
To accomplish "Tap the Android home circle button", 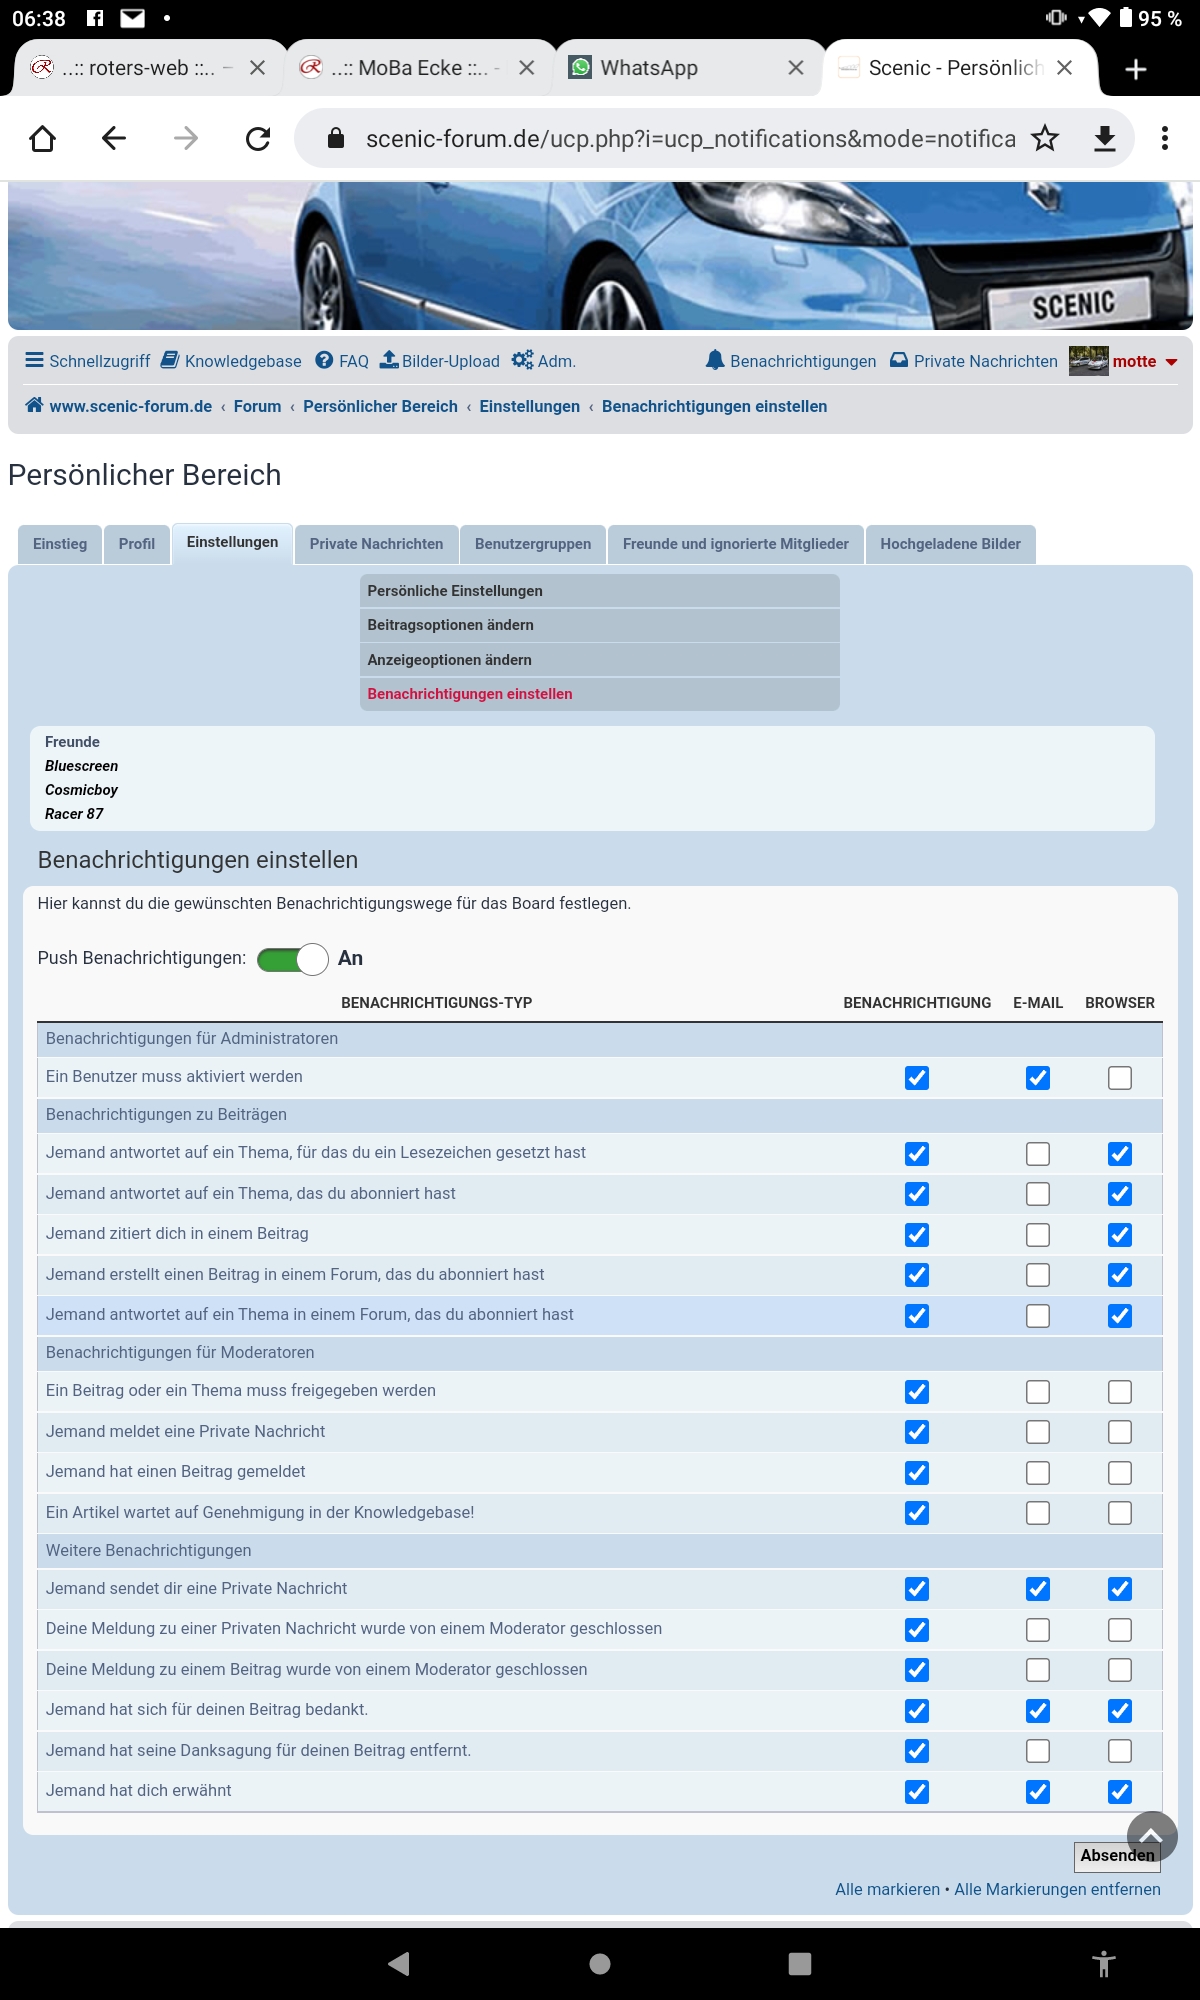I will click(600, 1964).
